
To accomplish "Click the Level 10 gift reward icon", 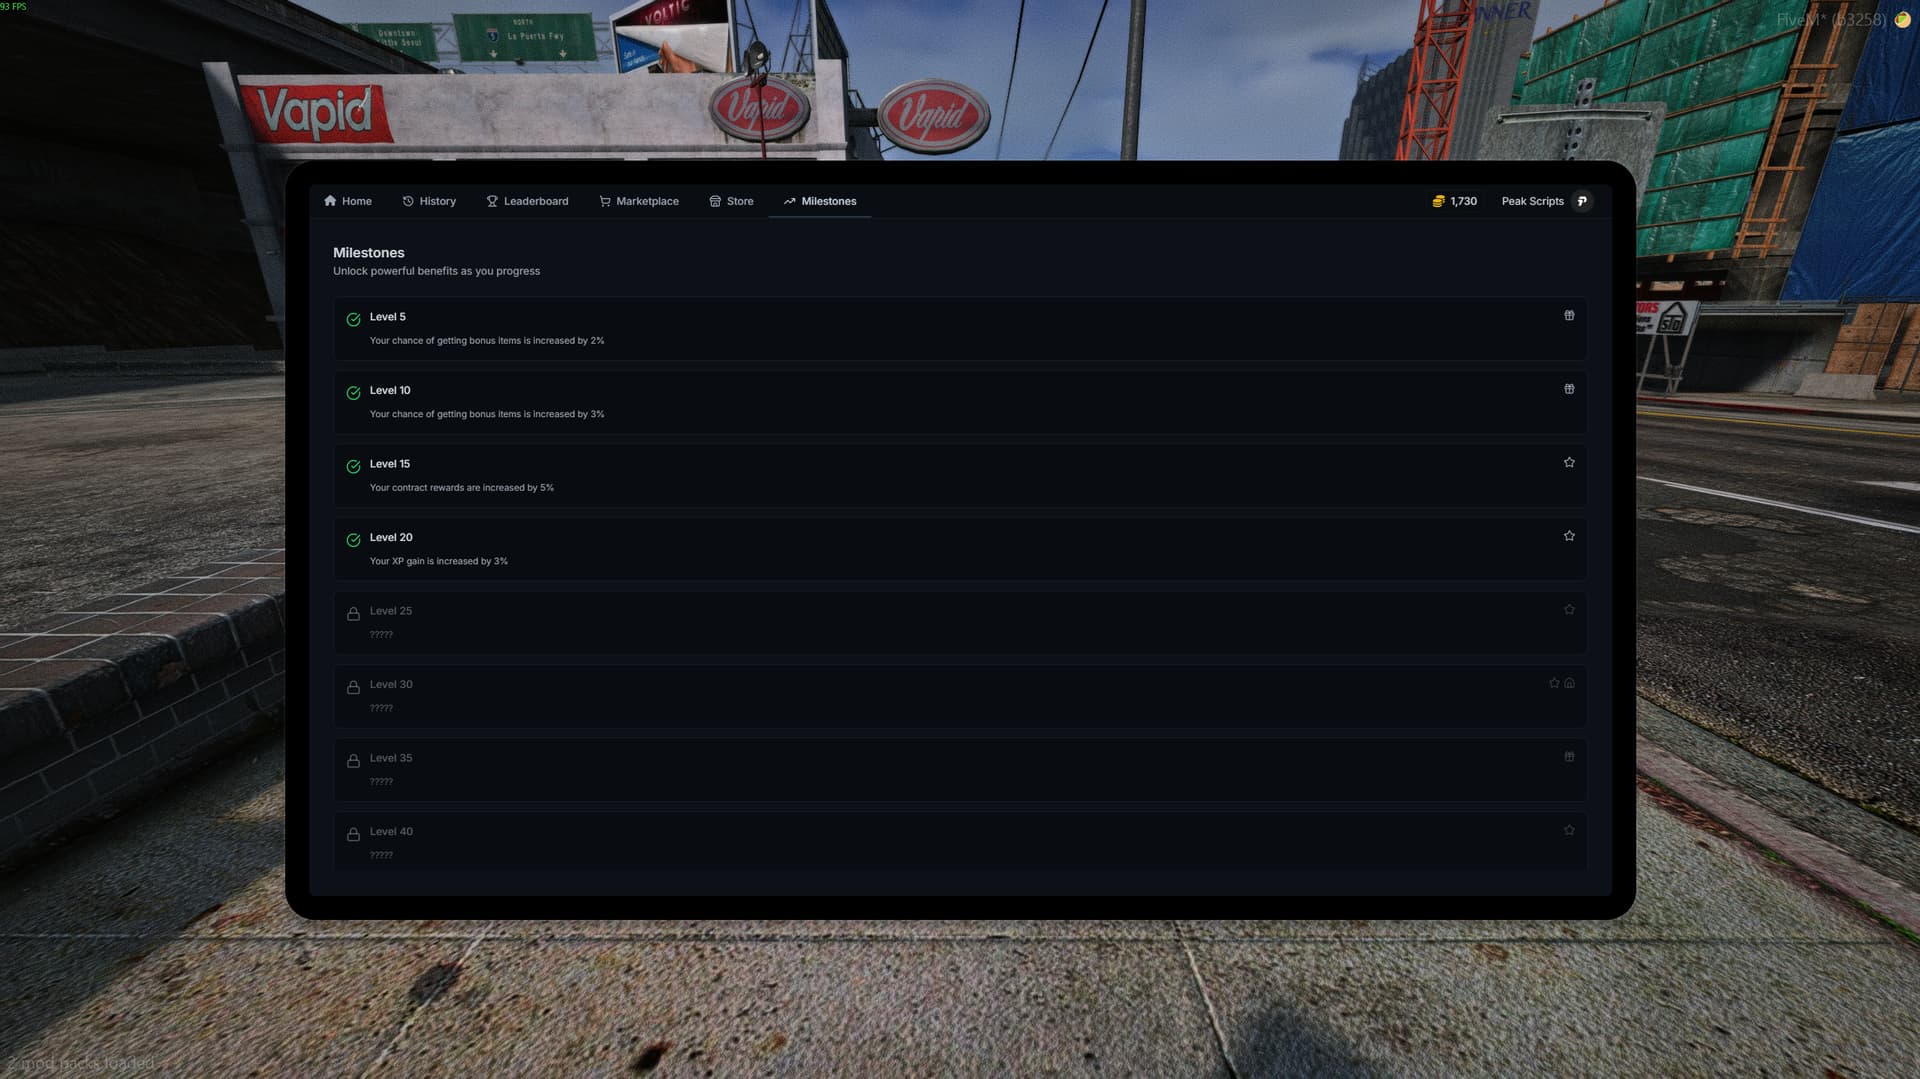I will [1569, 389].
